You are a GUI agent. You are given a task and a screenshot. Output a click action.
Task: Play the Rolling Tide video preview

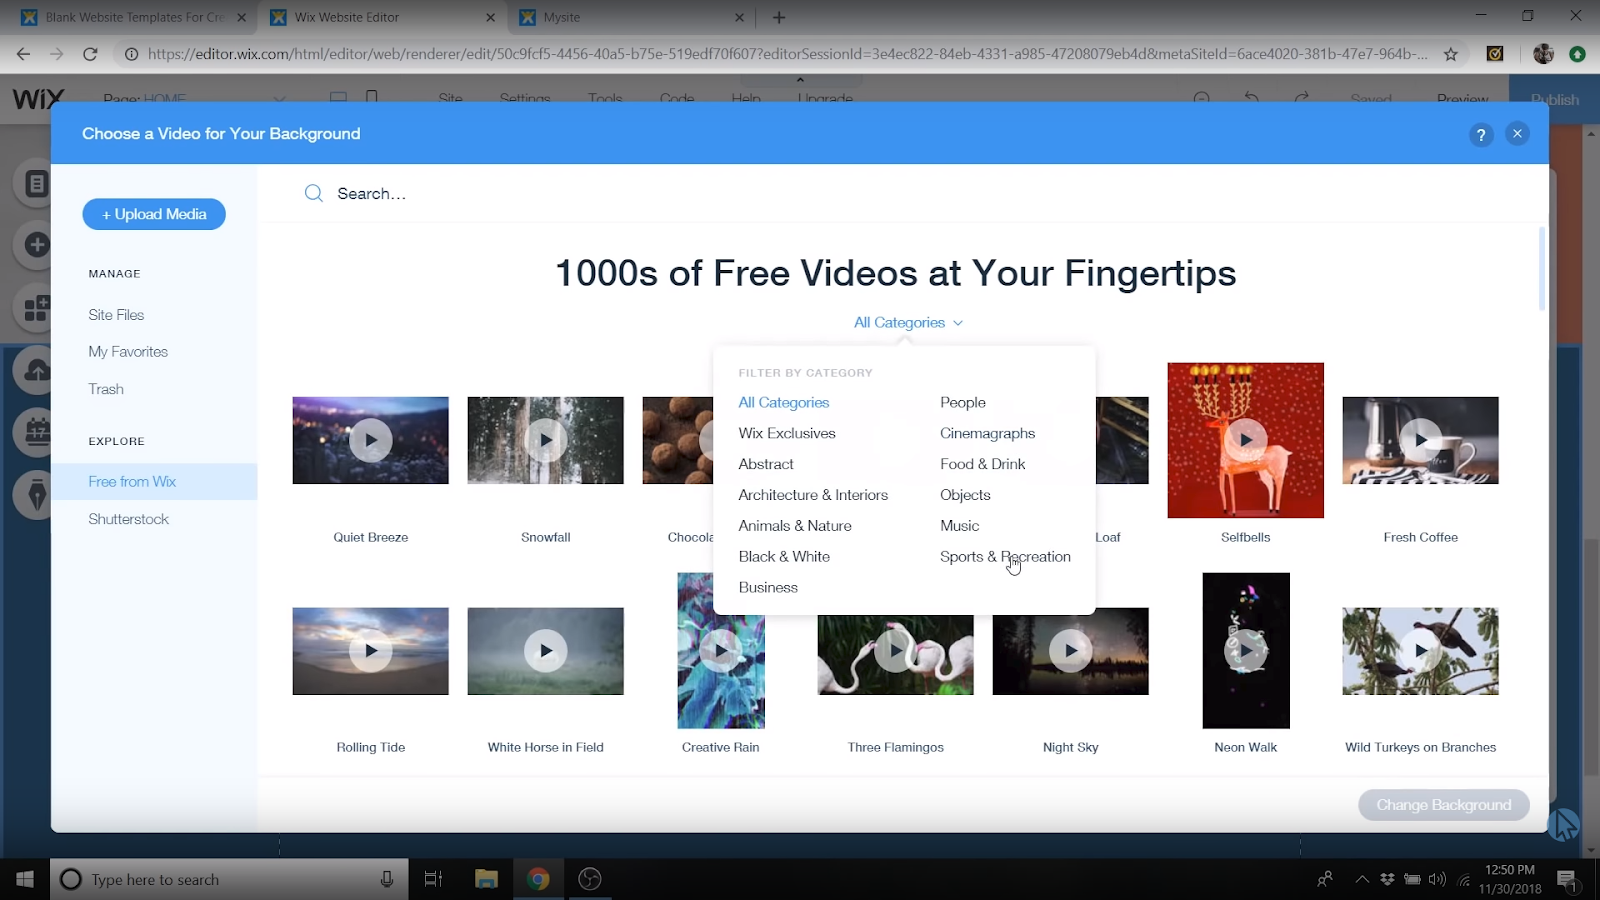tap(371, 651)
